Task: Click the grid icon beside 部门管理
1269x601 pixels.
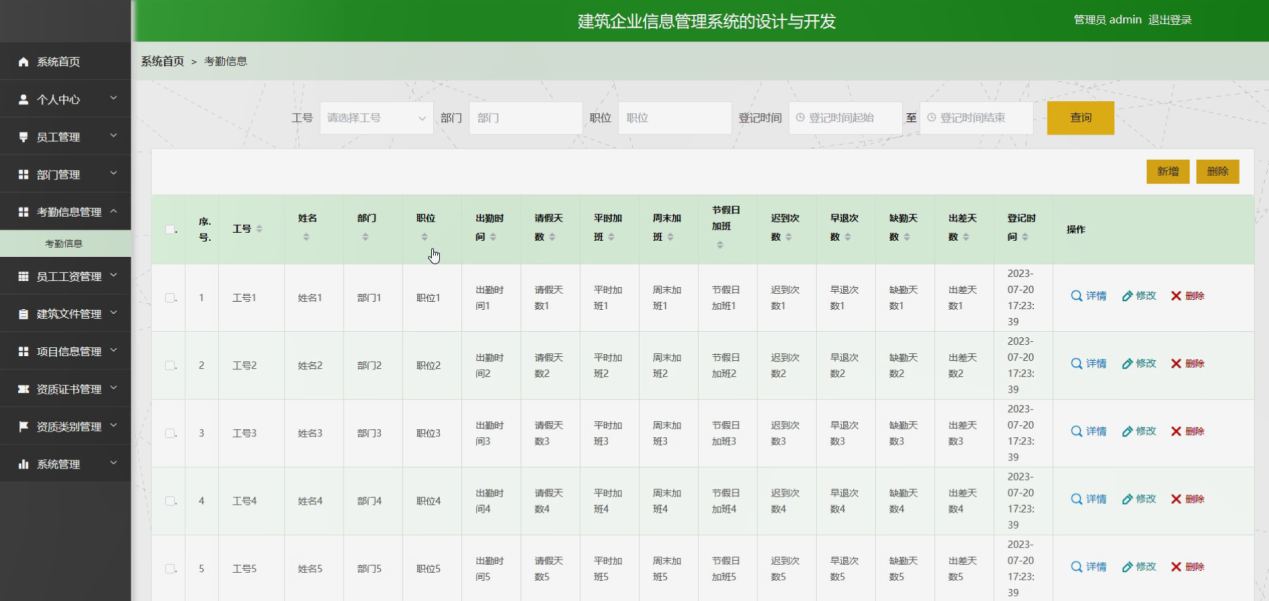Action: point(23,174)
